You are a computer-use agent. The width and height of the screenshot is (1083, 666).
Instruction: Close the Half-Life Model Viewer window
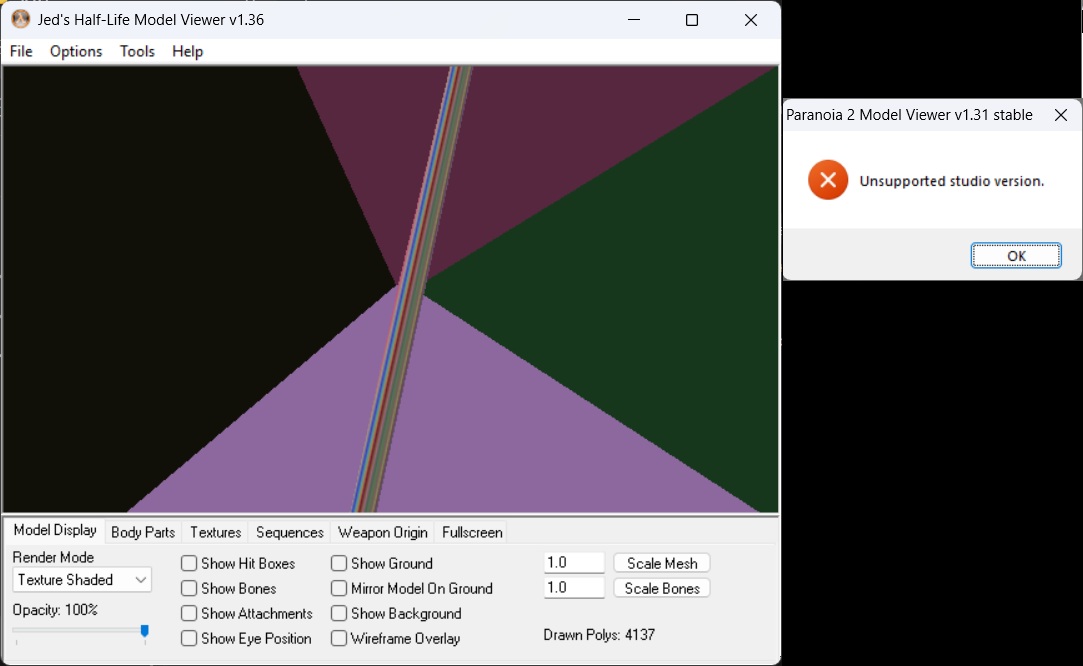tap(750, 20)
